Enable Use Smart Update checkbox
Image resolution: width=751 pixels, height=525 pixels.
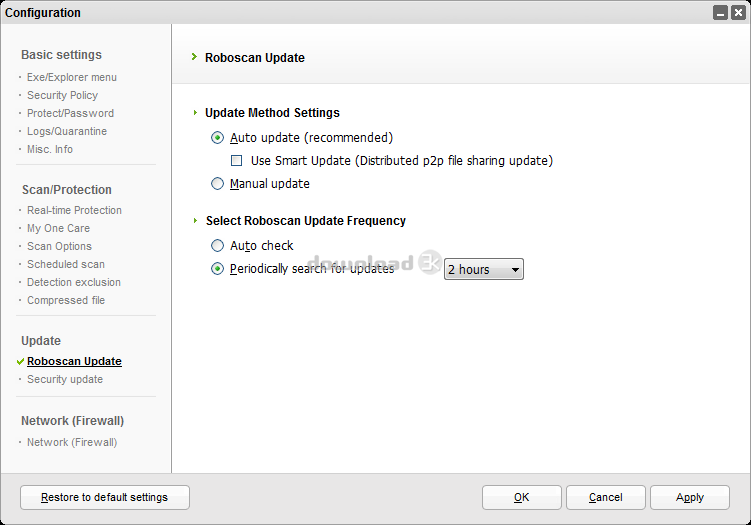tap(237, 160)
